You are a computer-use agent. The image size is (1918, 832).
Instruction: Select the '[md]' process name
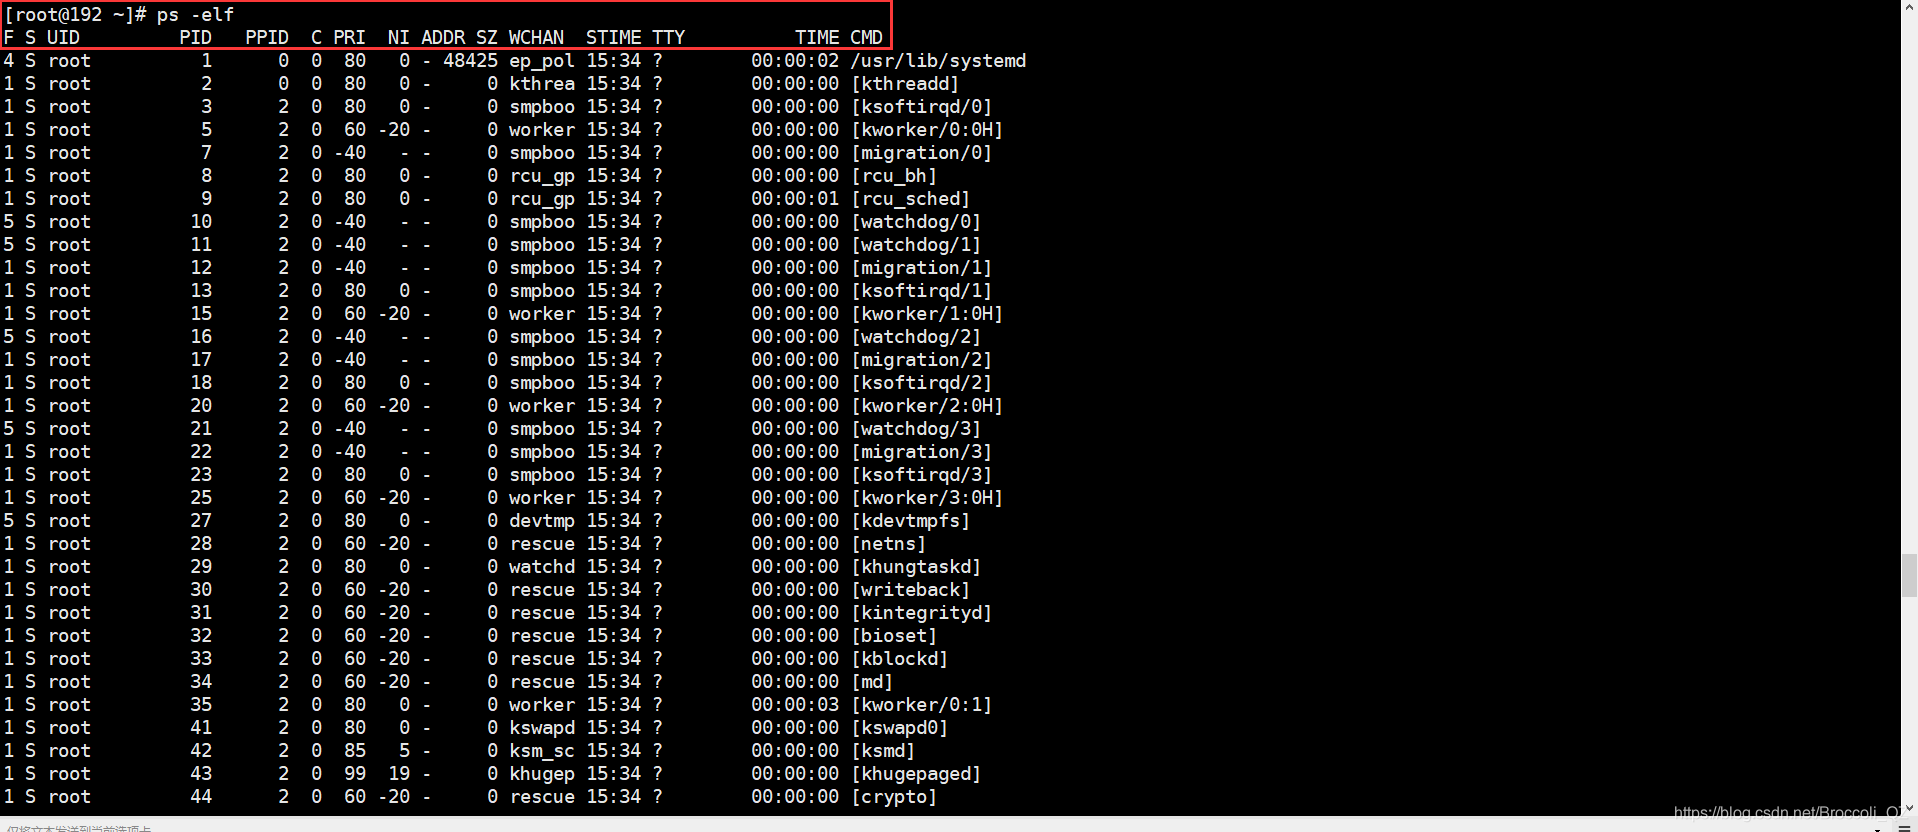tap(872, 682)
